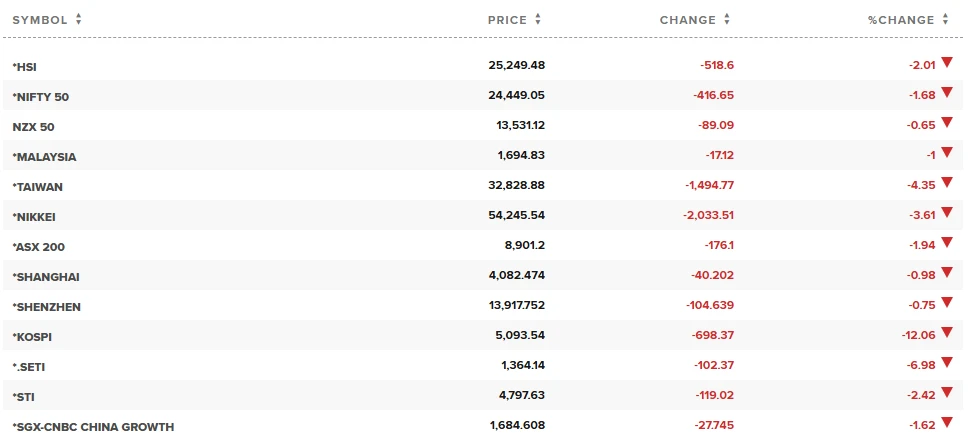Open the *ASX 200 symbol
Image resolution: width=971 pixels, height=446 pixels.
click(x=38, y=246)
